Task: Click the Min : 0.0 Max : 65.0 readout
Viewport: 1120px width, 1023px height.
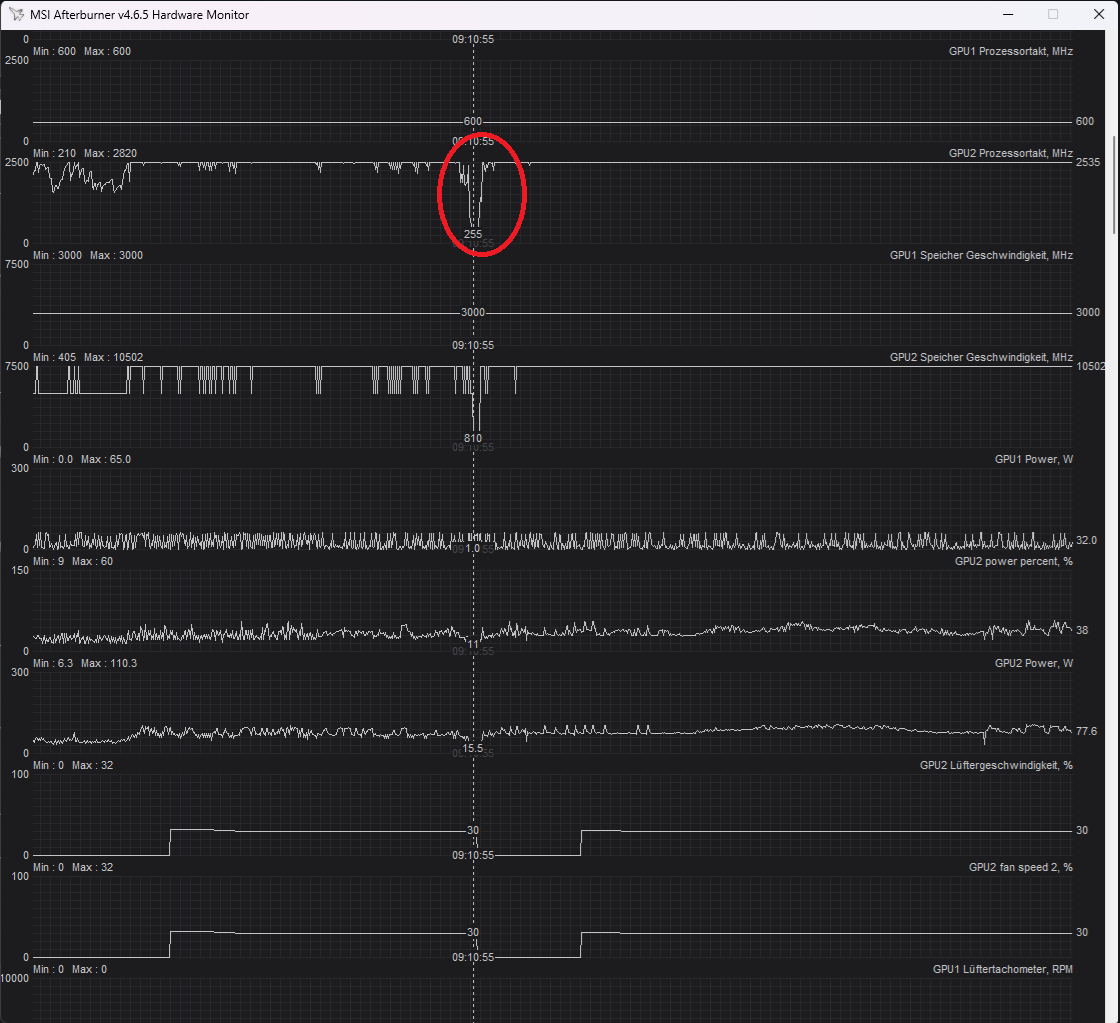Action: point(82,459)
